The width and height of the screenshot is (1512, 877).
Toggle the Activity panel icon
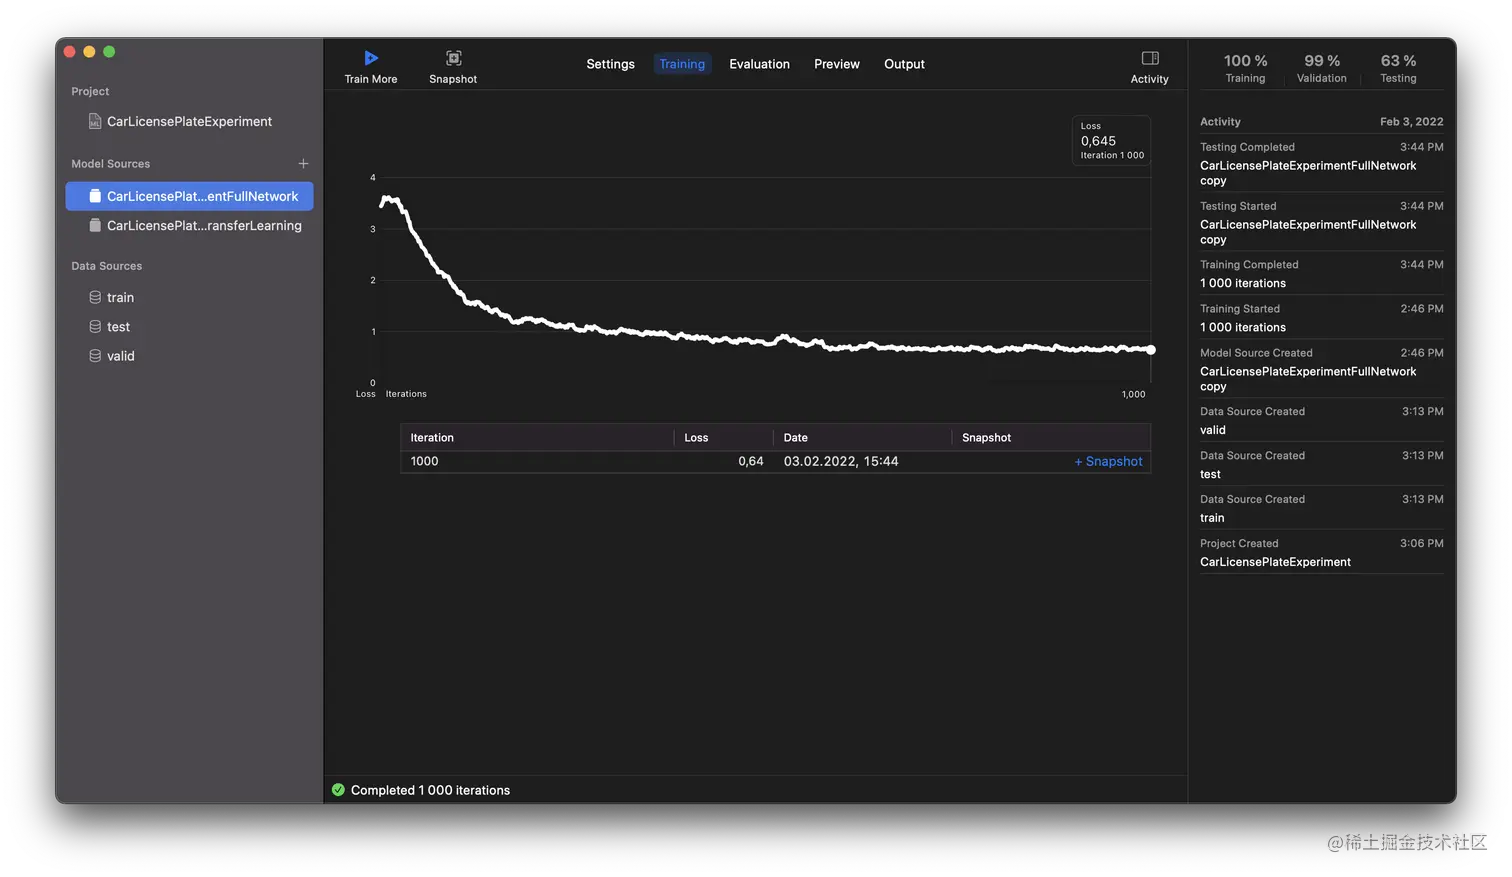(x=1148, y=58)
